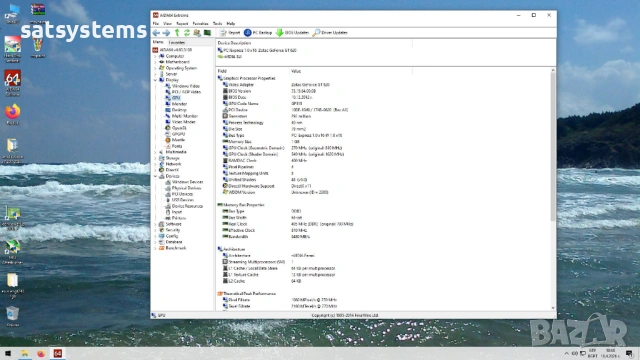
Task: Switch to the Menu tab in the sidebar
Action: [x=158, y=42]
